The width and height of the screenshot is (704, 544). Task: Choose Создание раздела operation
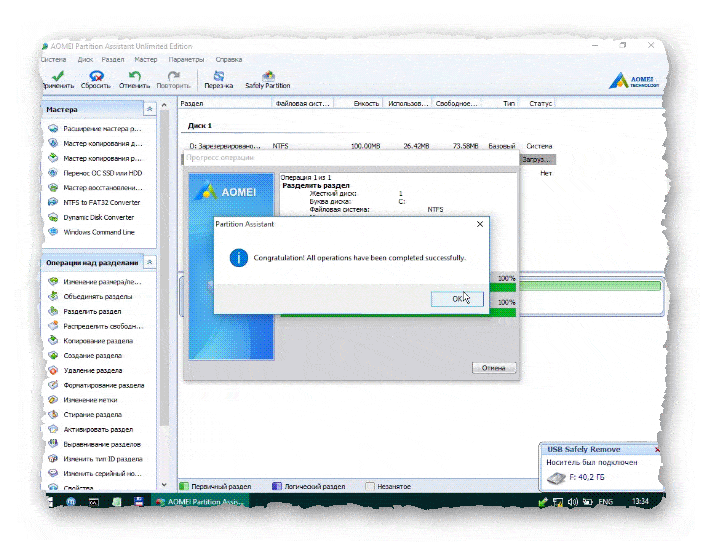[85, 355]
